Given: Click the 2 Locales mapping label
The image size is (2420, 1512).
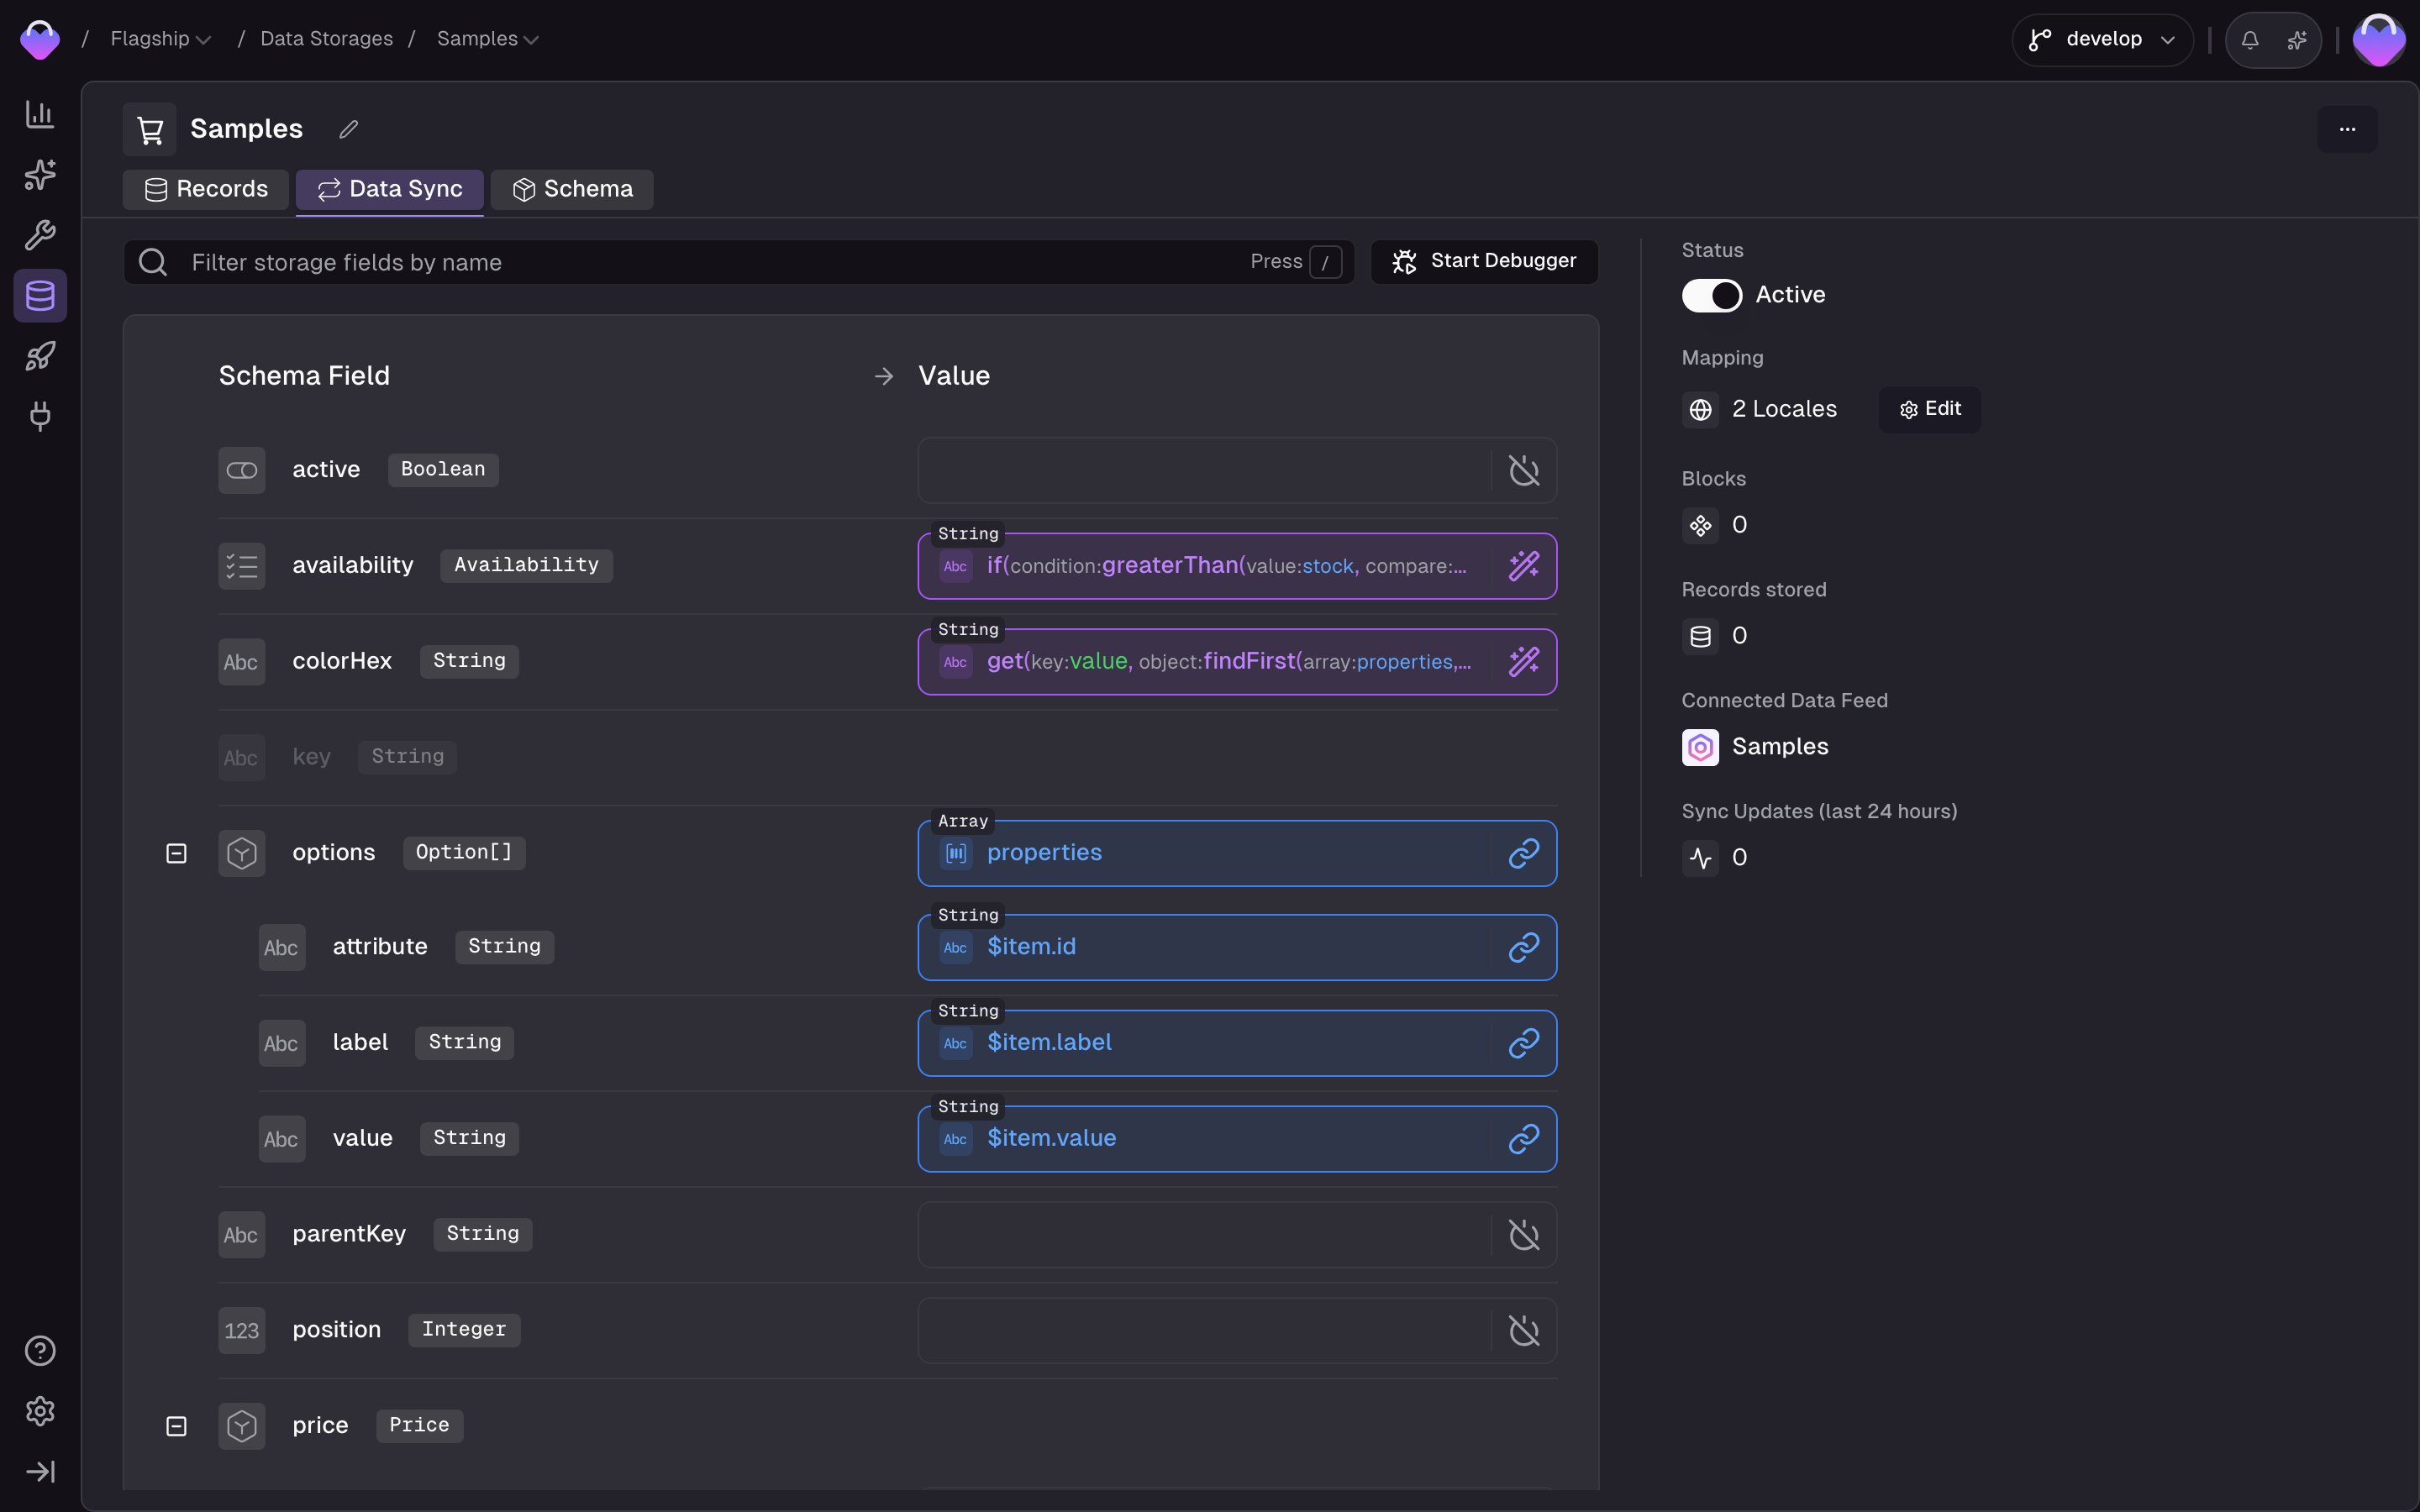Looking at the screenshot, I should click(1784, 409).
